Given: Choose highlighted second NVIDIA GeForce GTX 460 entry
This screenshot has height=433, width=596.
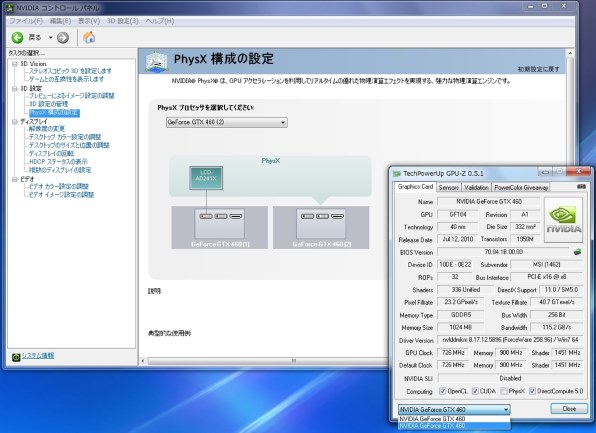Looking at the screenshot, I should pyautogui.click(x=454, y=426).
